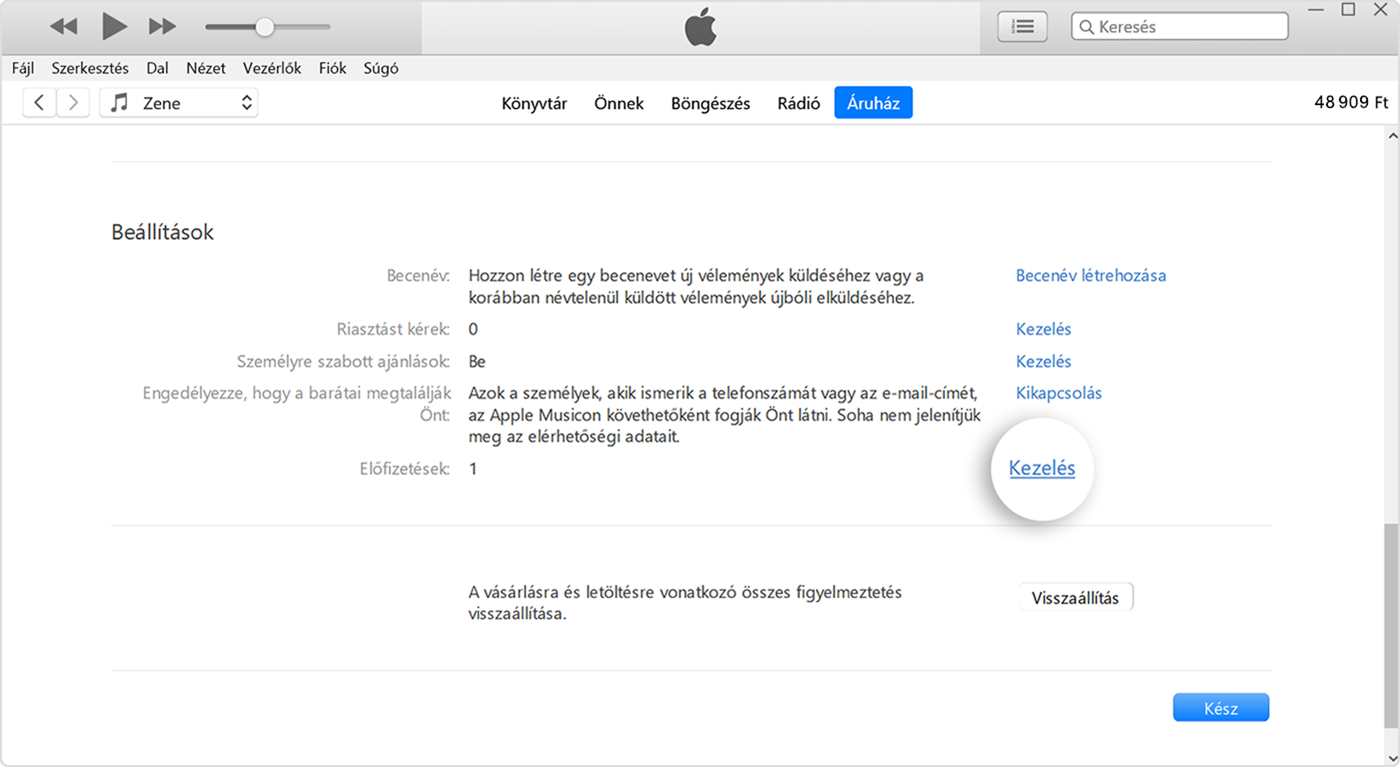Switch to the Könyvtár tab
This screenshot has width=1400, height=768.
(533, 102)
